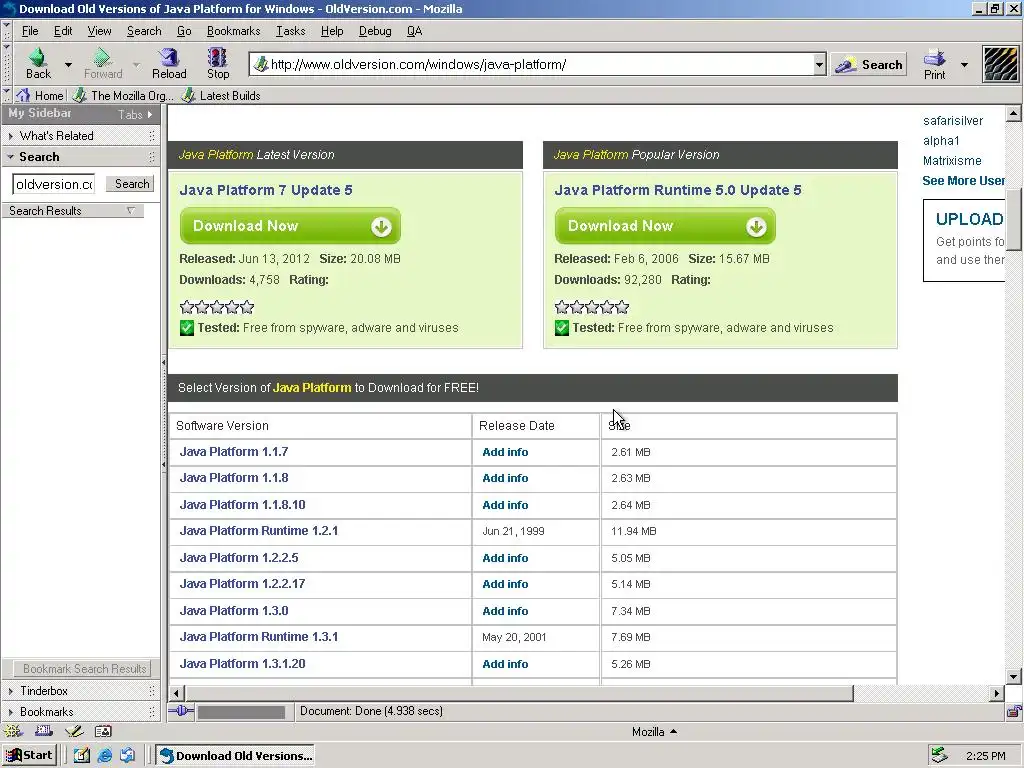Image resolution: width=1024 pixels, height=768 pixels.
Task: Click green arrow icon on Runtime 5.0 download
Action: click(756, 227)
